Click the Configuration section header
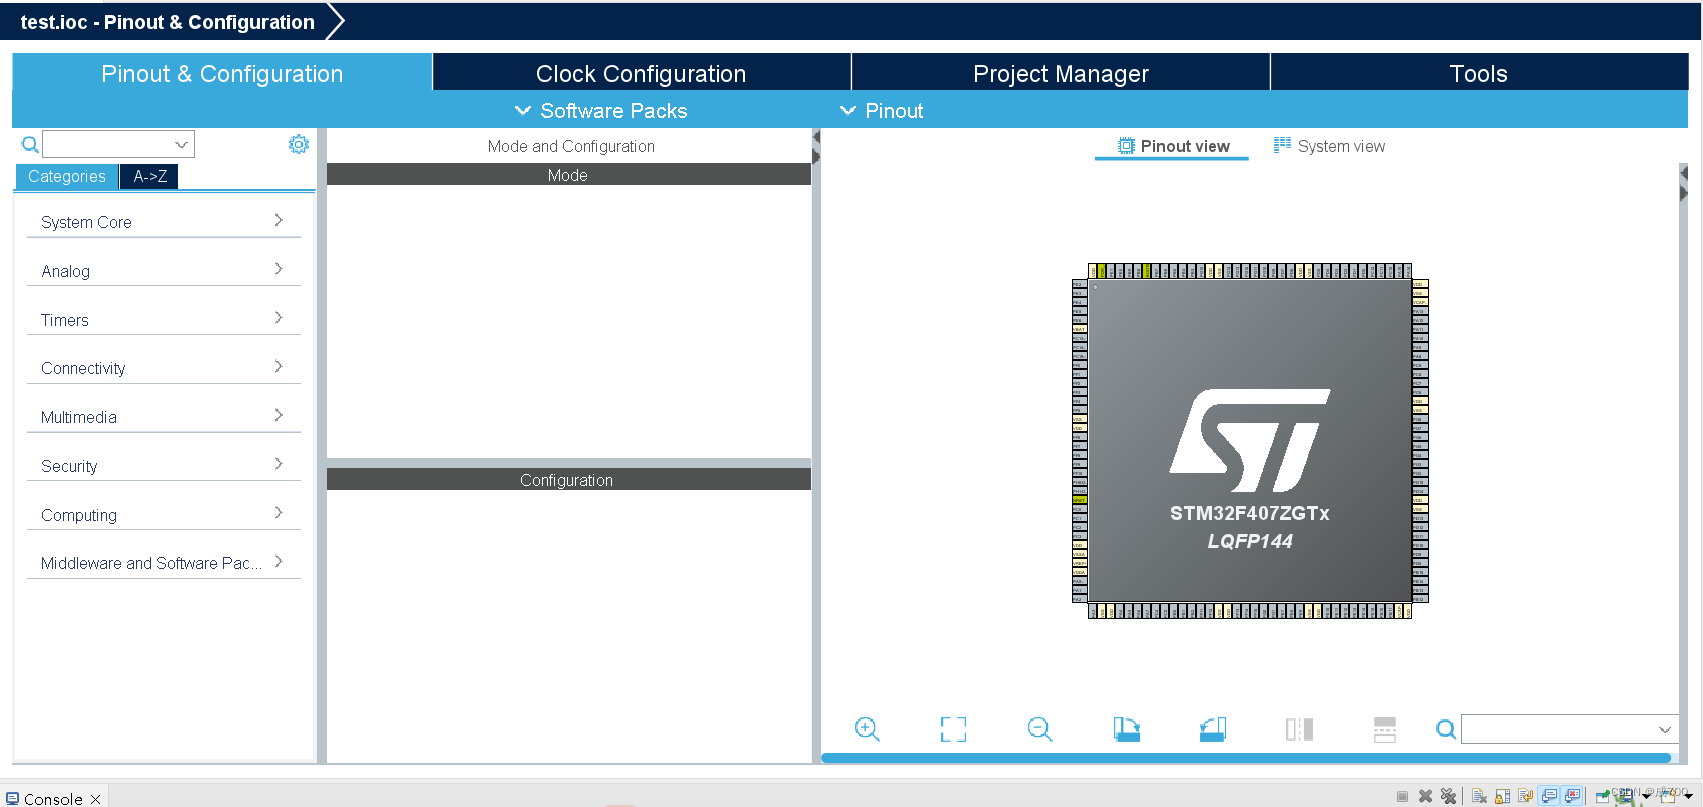Image resolution: width=1703 pixels, height=807 pixels. click(x=568, y=480)
